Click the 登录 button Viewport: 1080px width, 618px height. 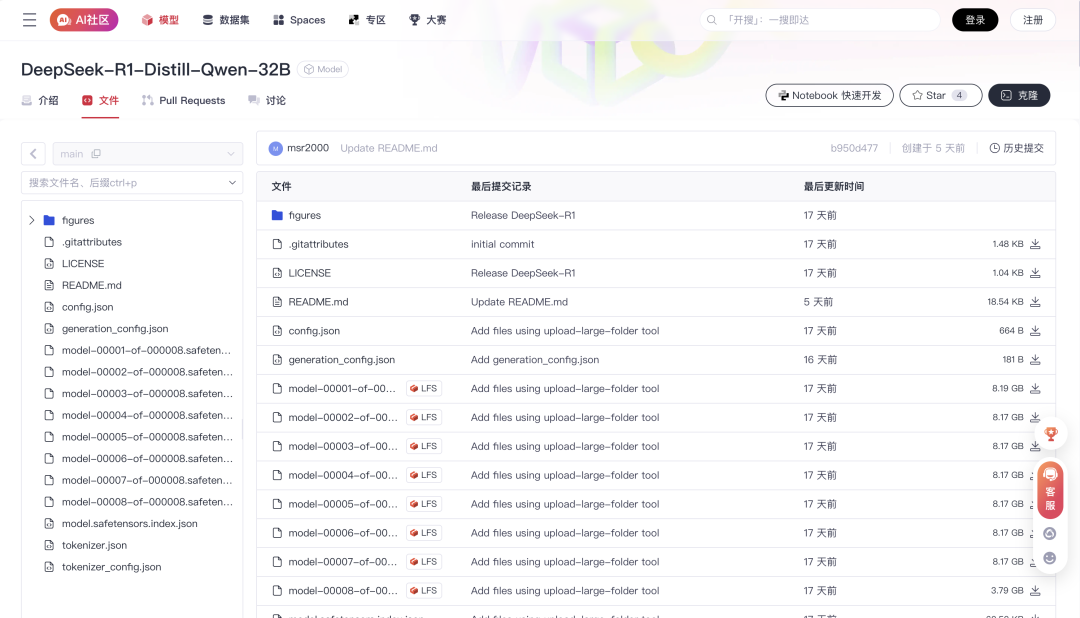coord(975,20)
